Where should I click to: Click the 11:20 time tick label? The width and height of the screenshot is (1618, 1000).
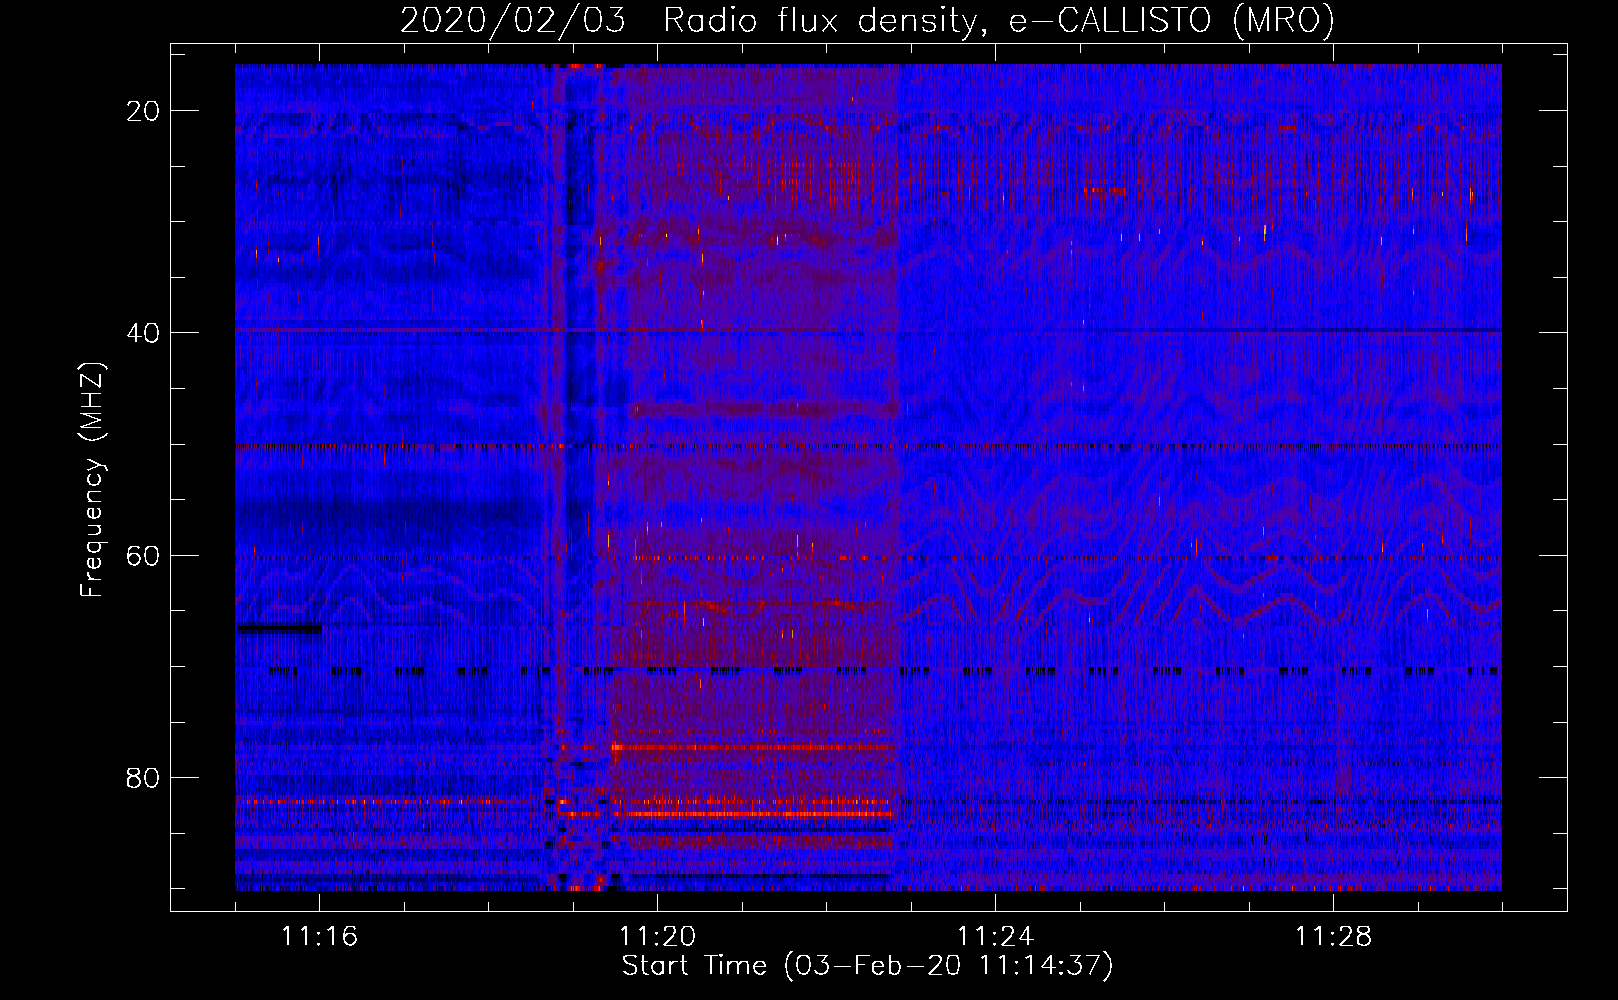[657, 937]
